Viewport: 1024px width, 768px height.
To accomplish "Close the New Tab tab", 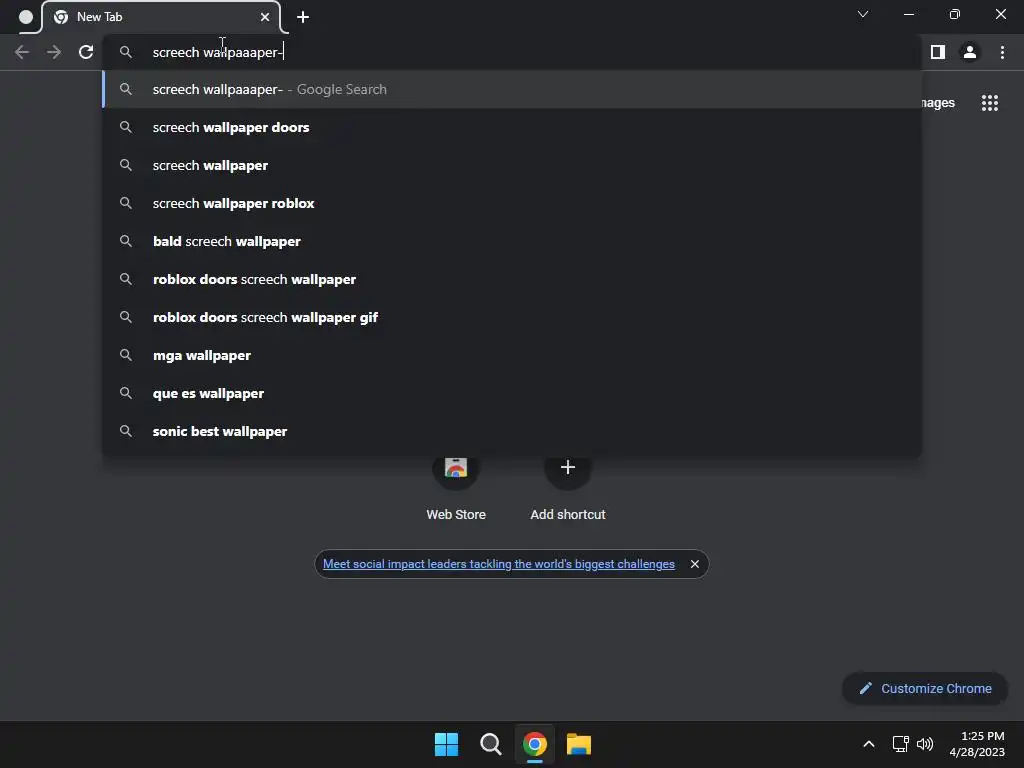I will [264, 17].
